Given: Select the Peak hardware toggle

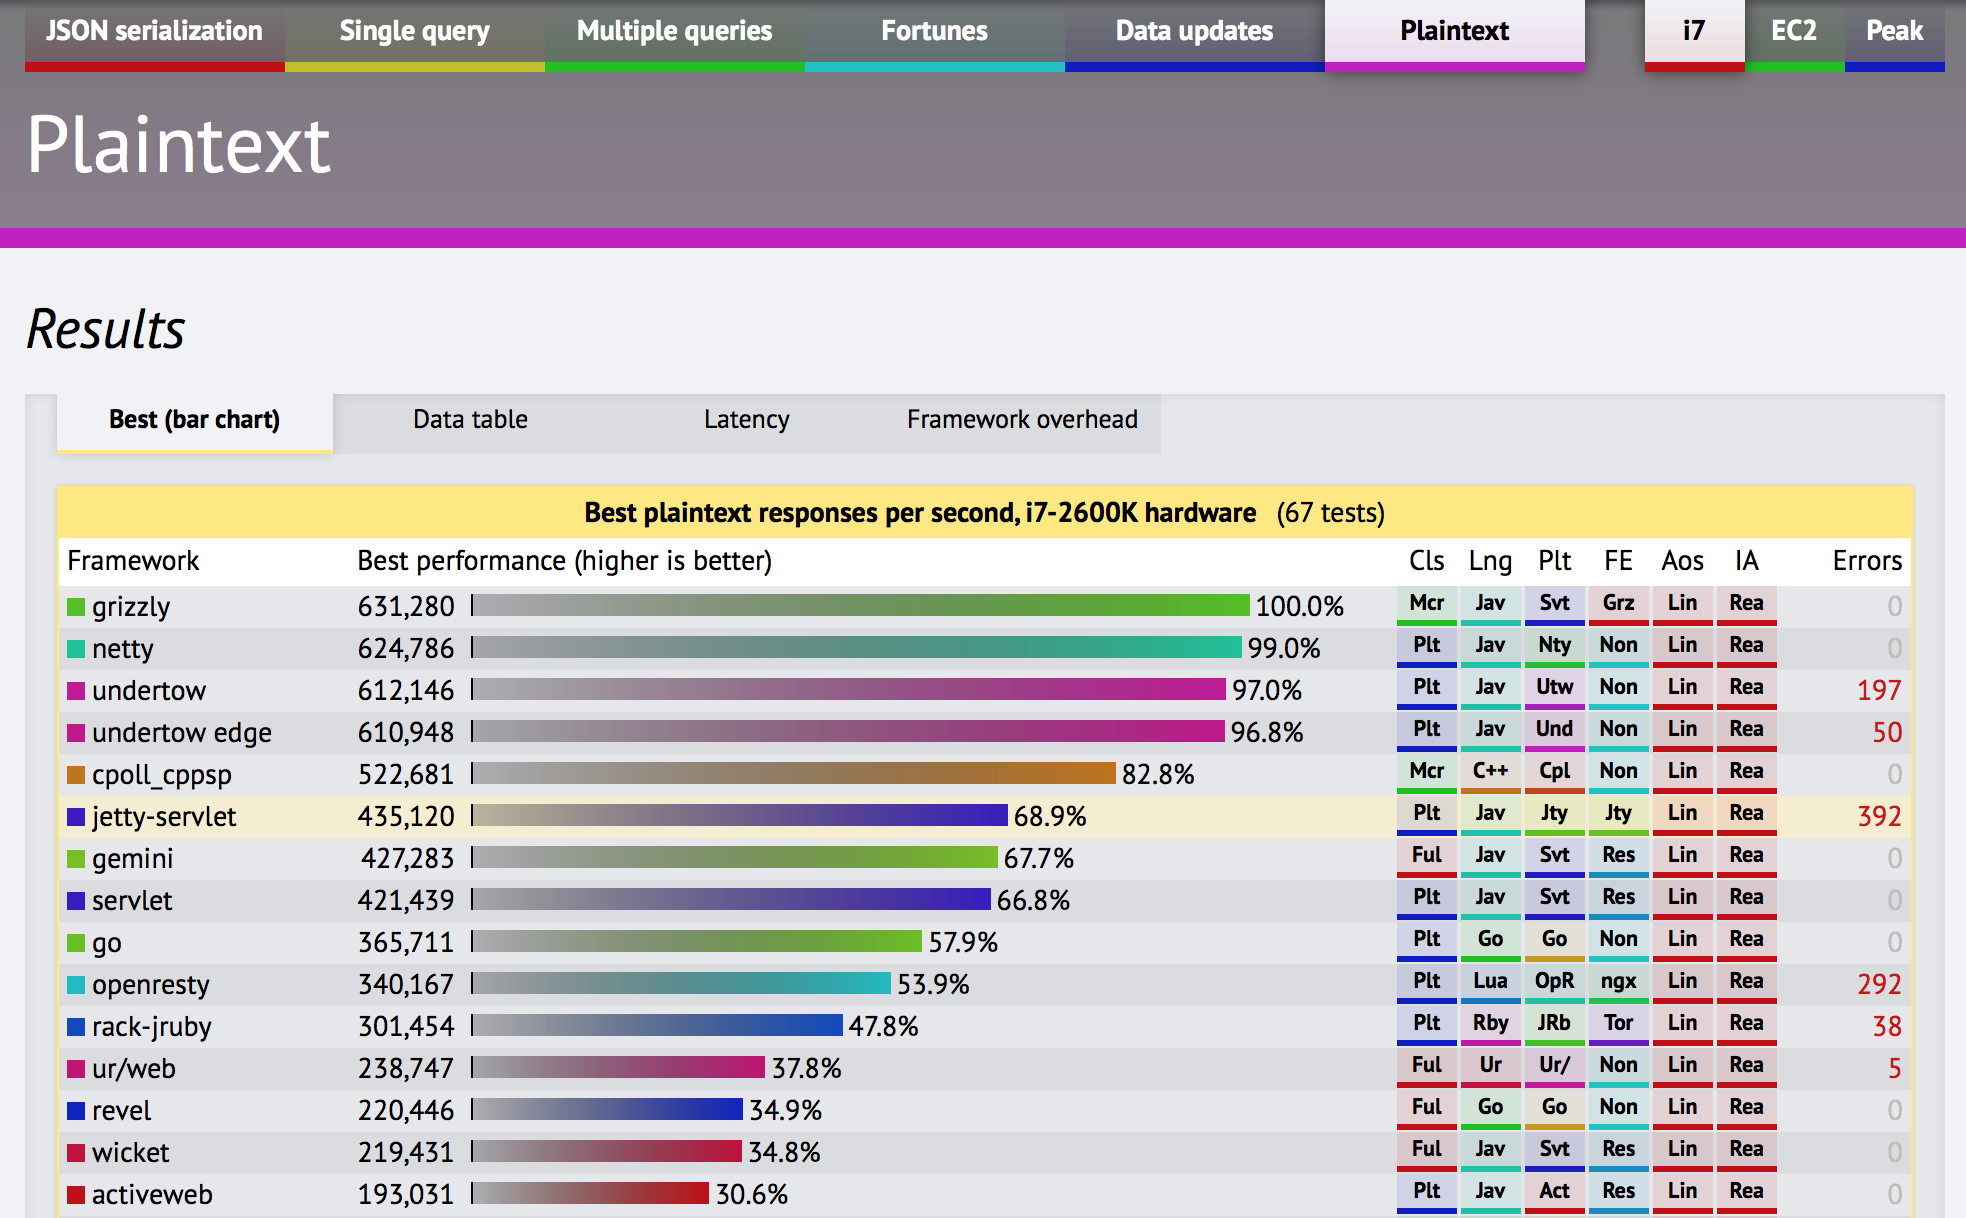Looking at the screenshot, I should pyautogui.click(x=1894, y=31).
